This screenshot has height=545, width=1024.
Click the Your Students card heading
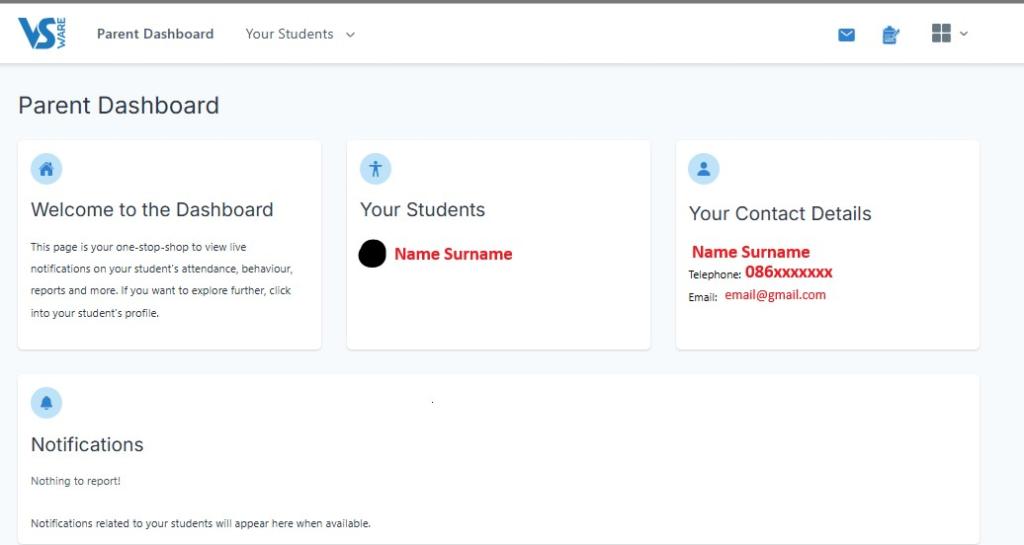coord(423,210)
